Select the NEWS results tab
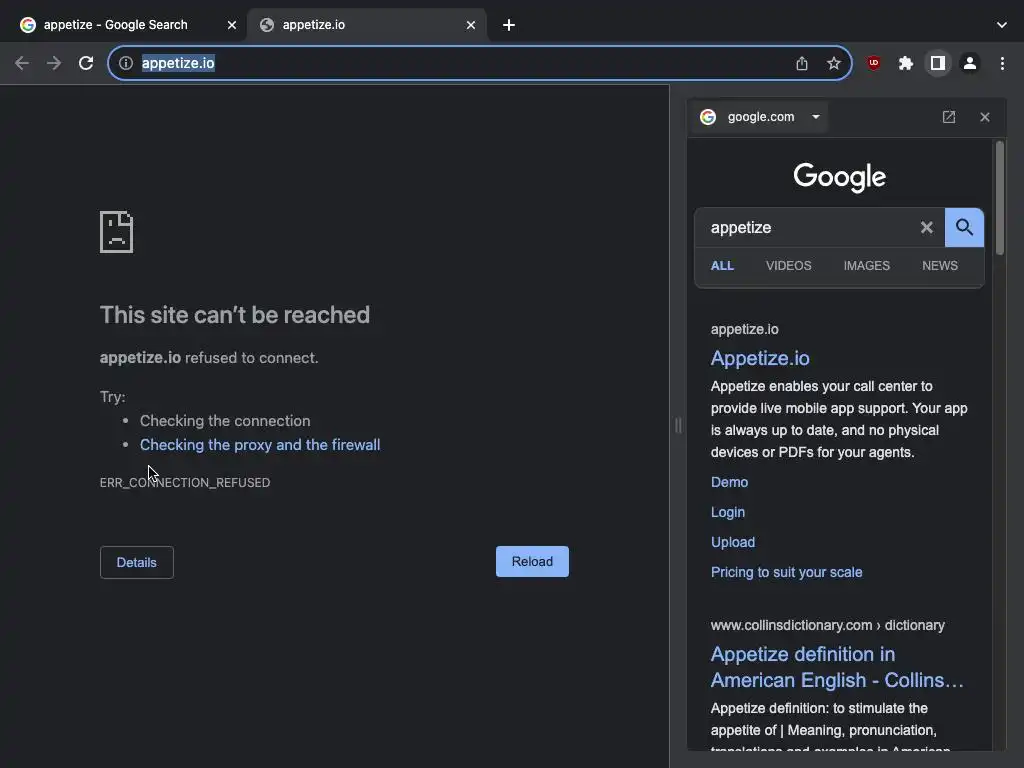Screen dimensions: 1024x768 (940, 266)
